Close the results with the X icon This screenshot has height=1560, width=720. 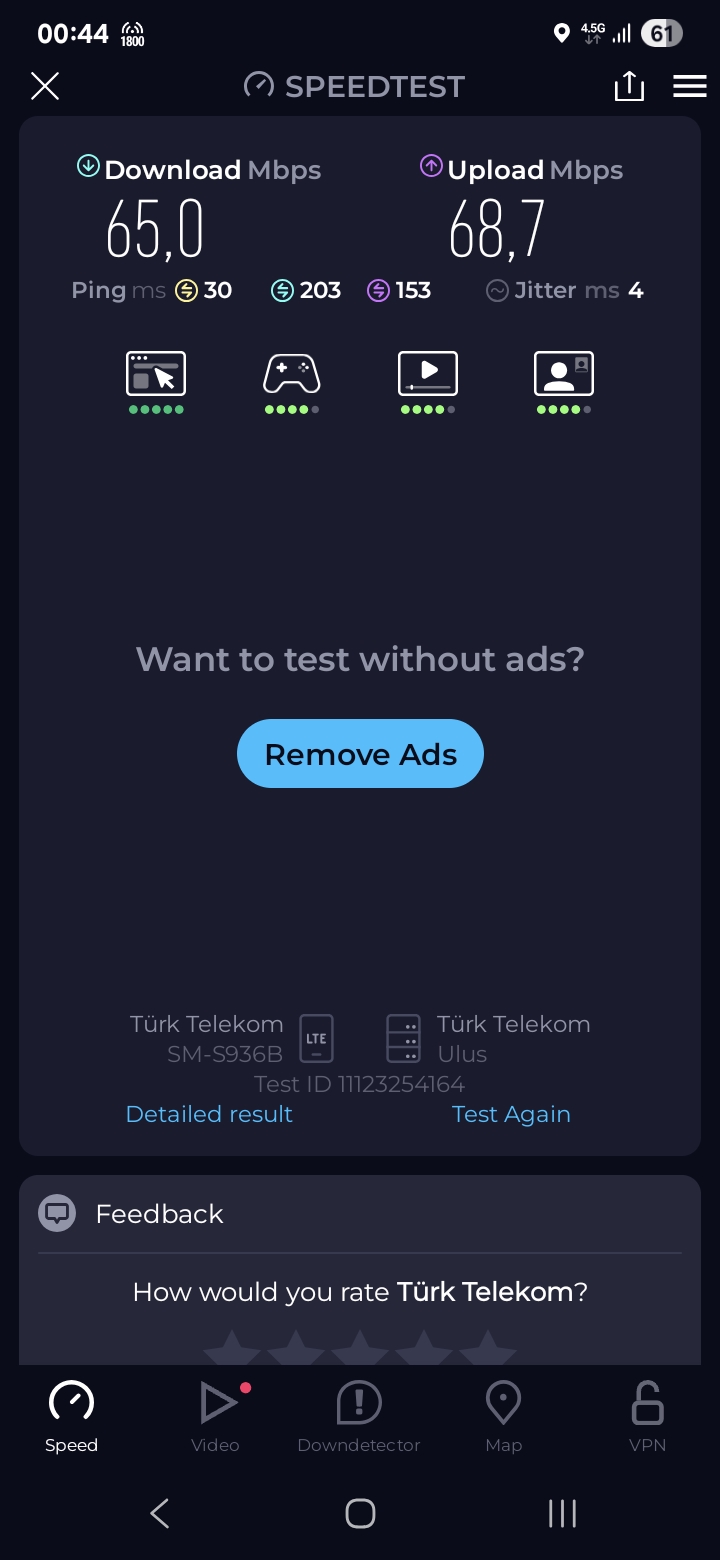click(x=45, y=87)
